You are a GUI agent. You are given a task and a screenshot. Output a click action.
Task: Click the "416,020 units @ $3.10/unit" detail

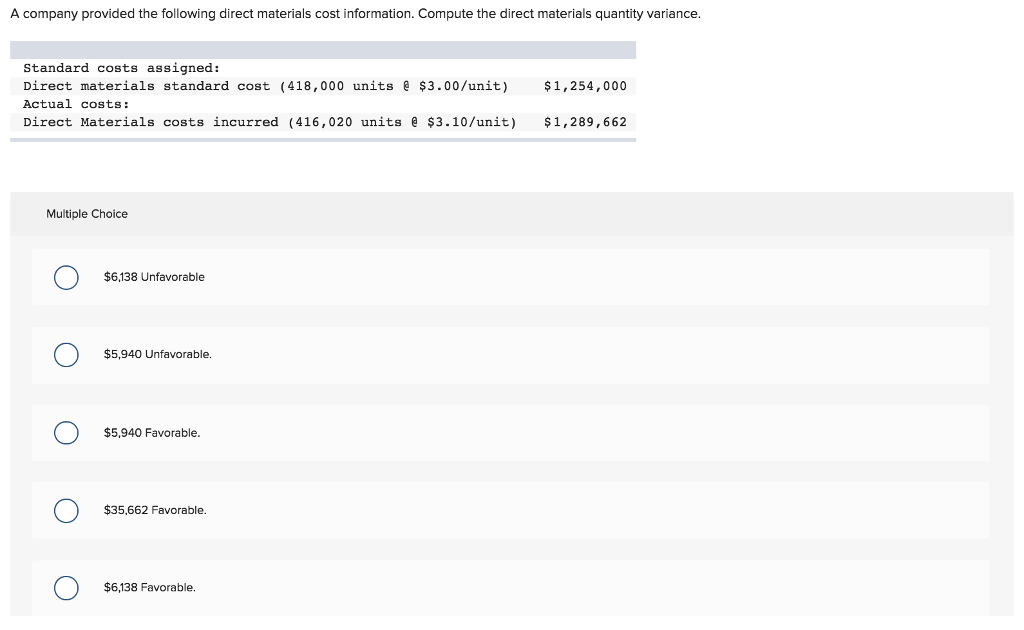pos(402,122)
